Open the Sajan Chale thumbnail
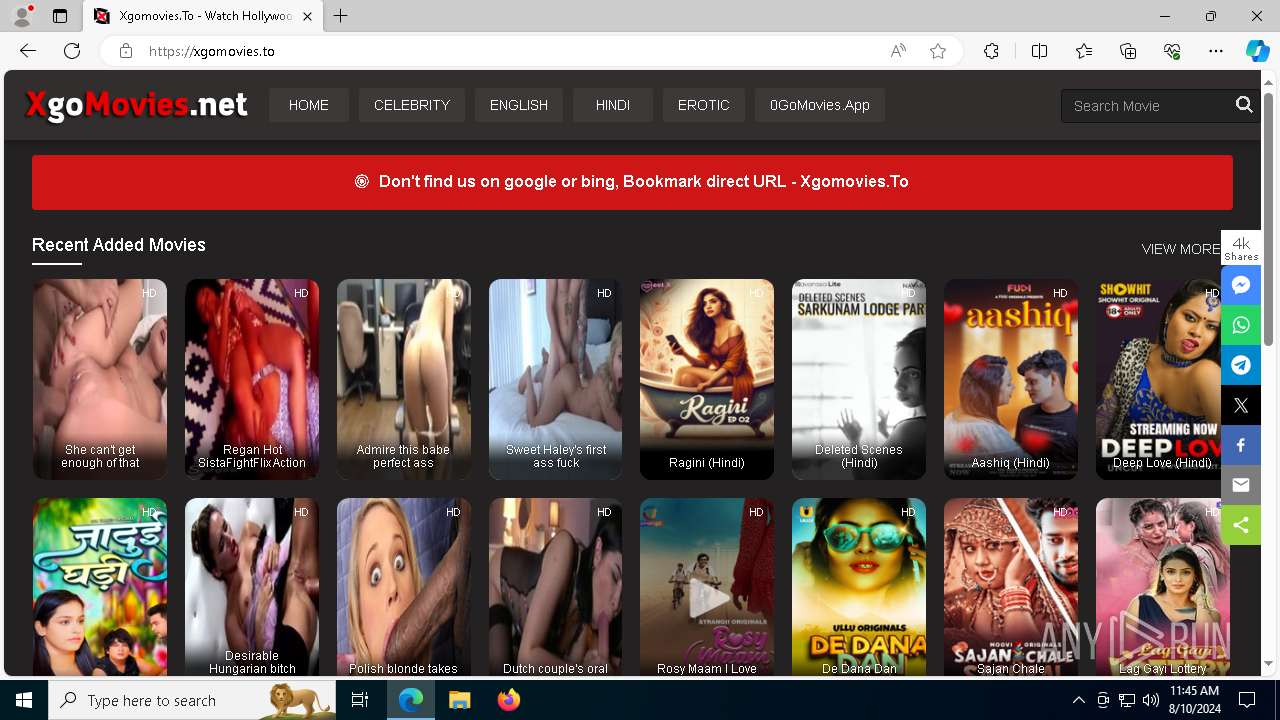 (x=1011, y=587)
